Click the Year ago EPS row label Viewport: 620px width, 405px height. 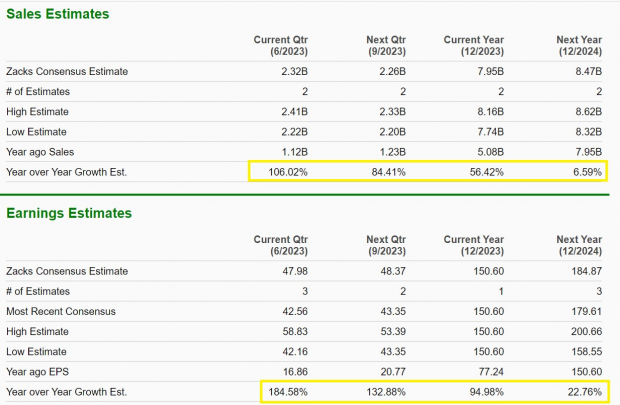[x=38, y=370]
